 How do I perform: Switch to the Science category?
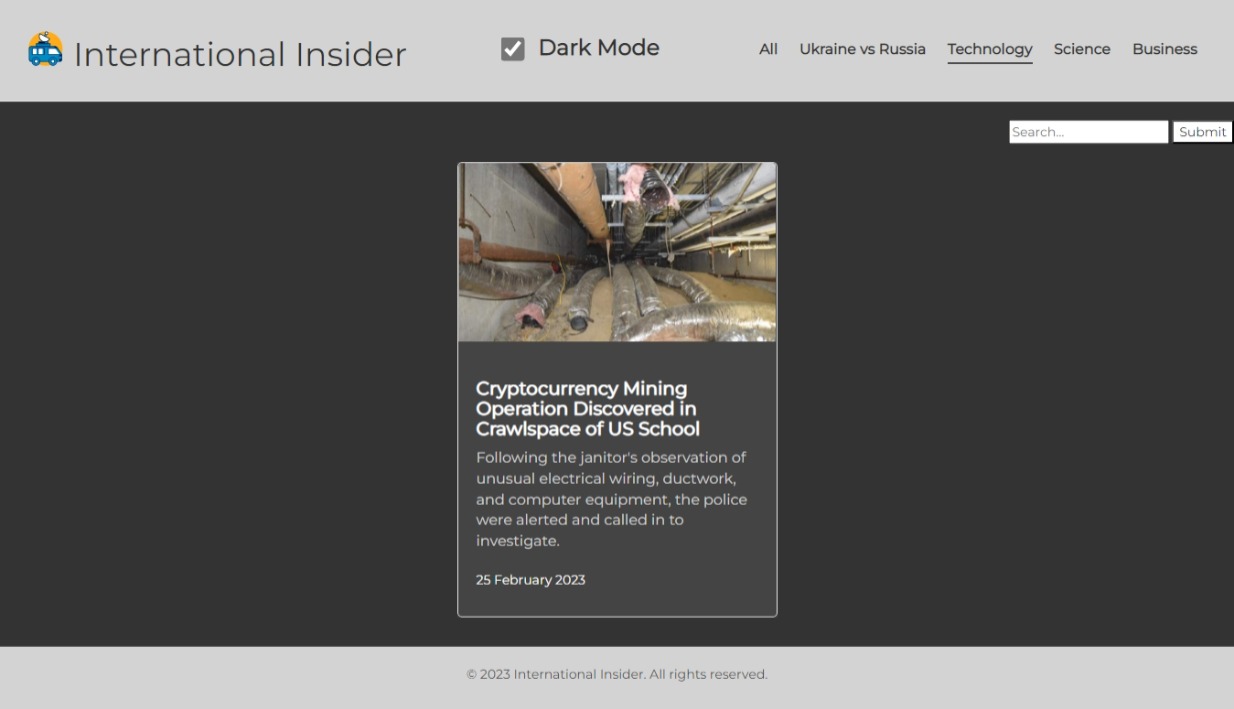(x=1082, y=49)
